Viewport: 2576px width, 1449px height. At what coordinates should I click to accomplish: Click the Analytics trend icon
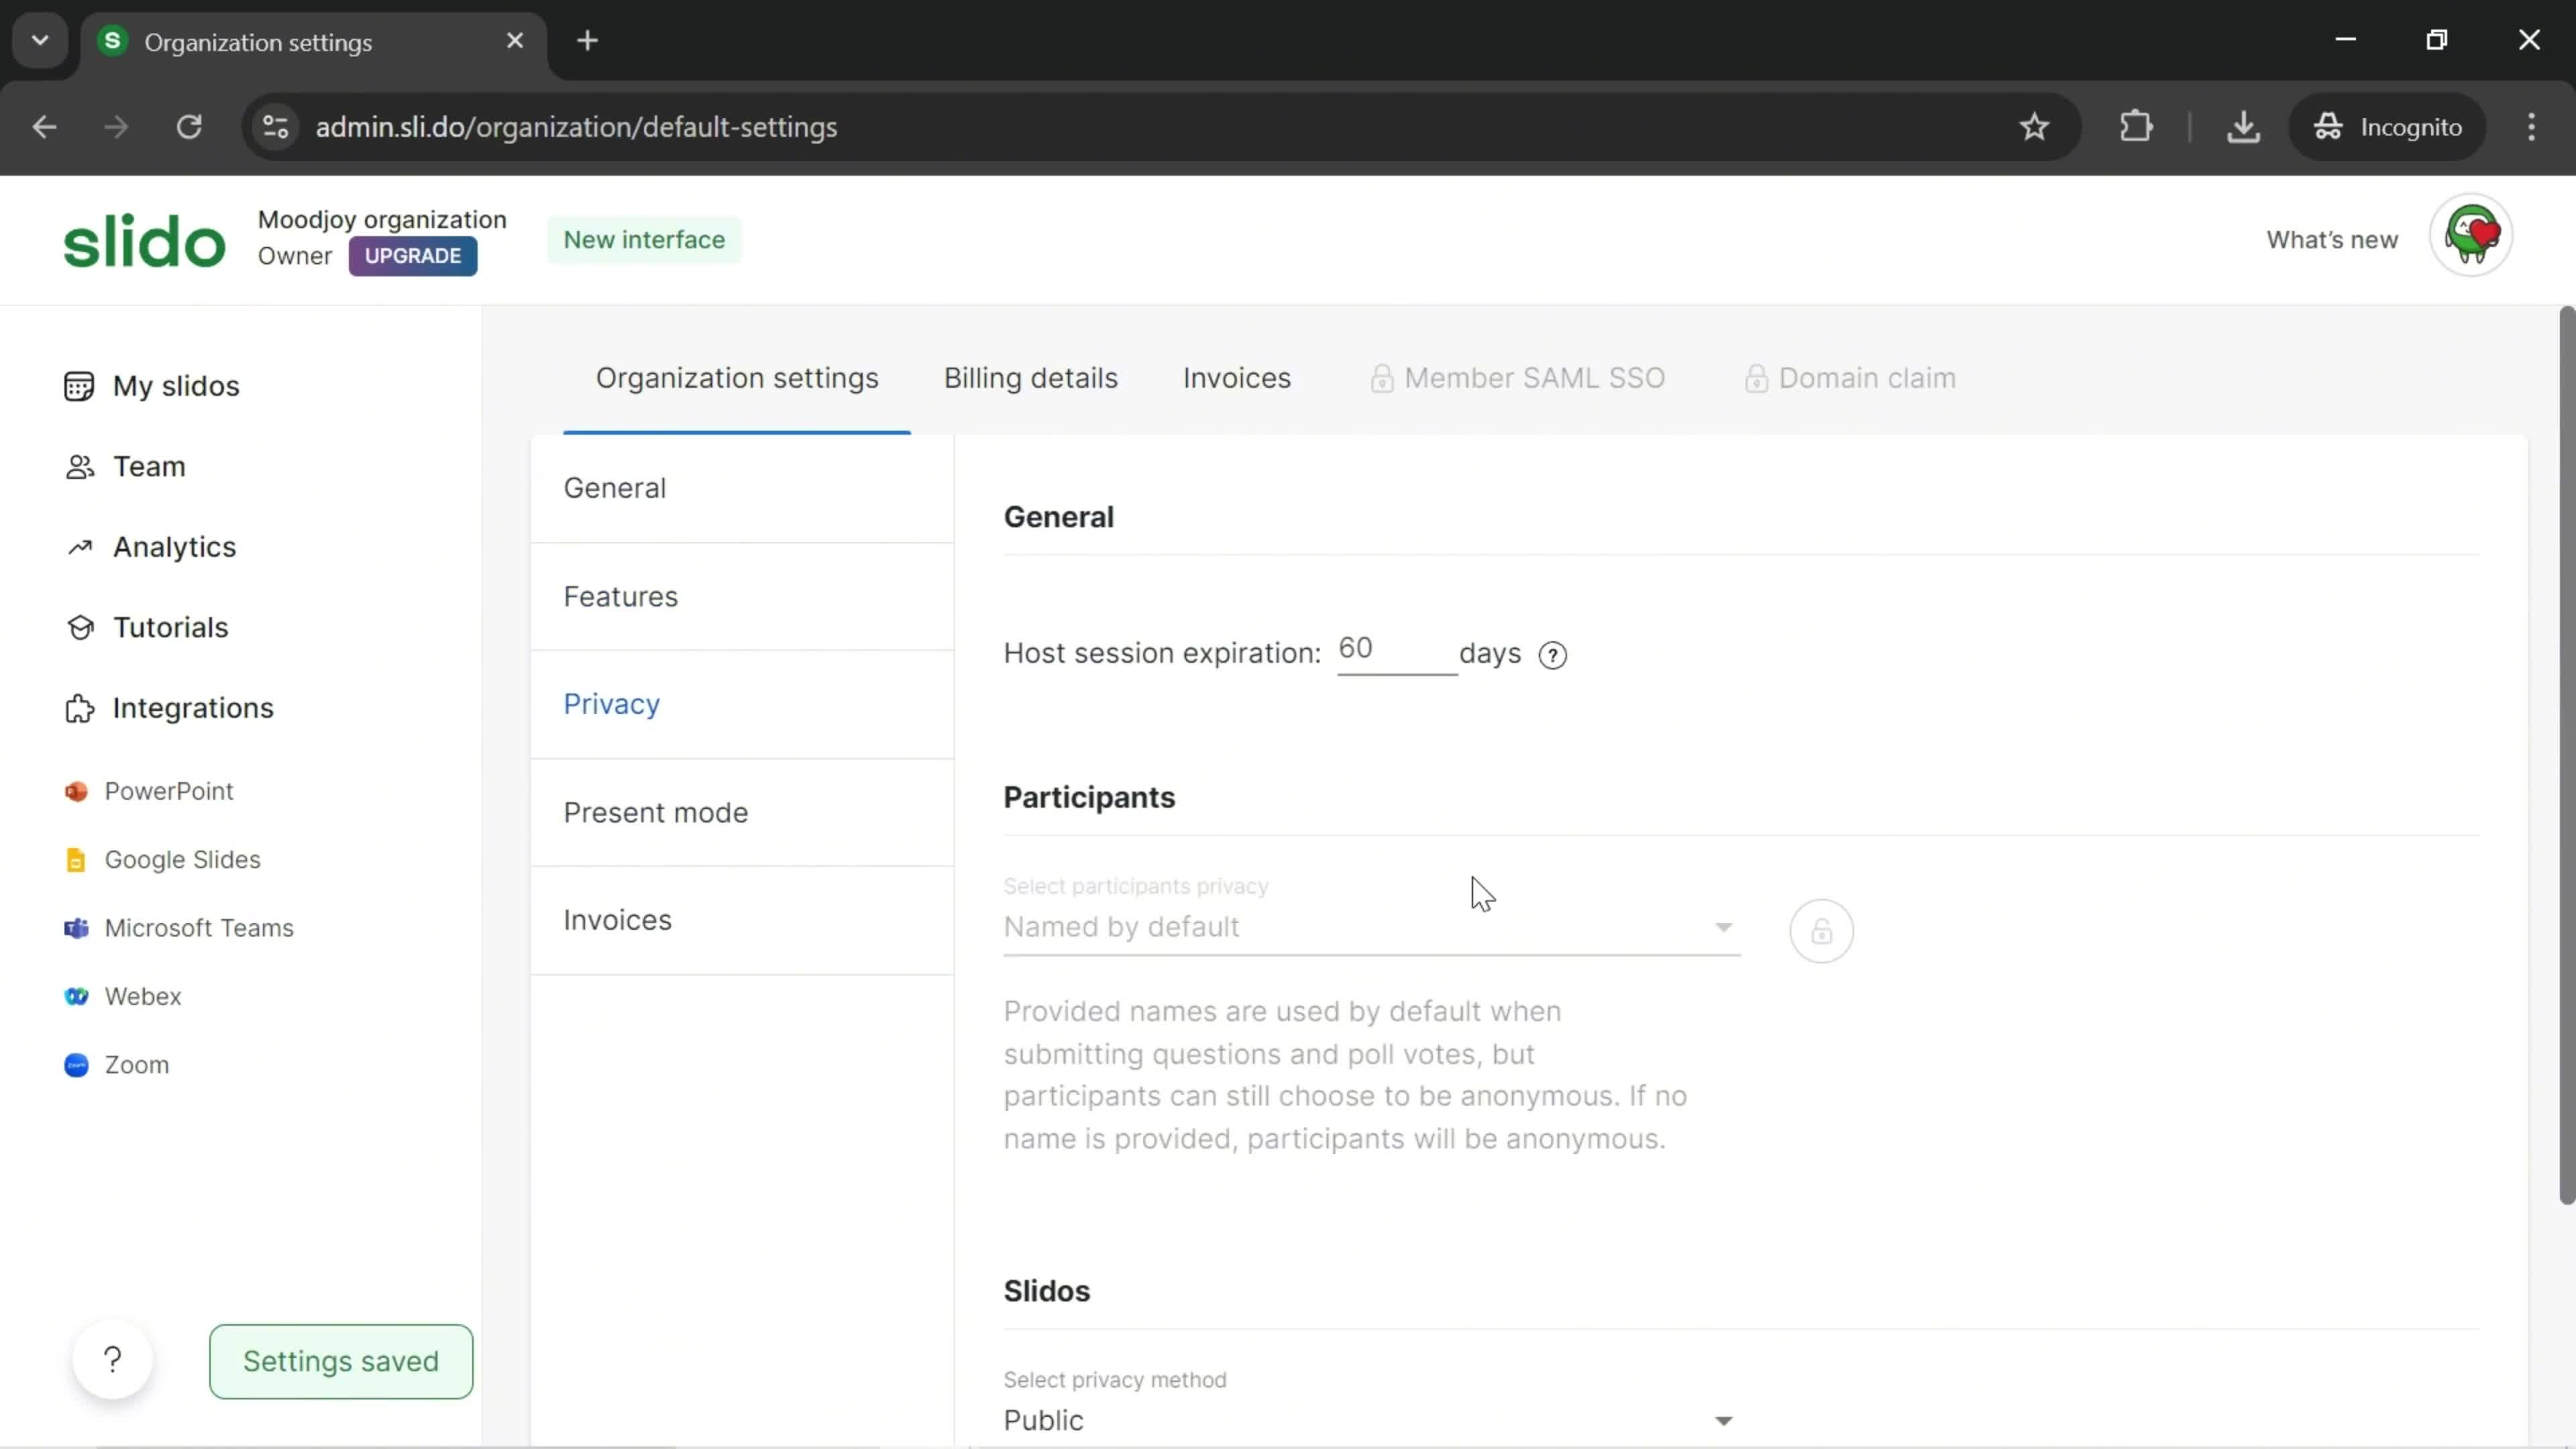point(80,547)
